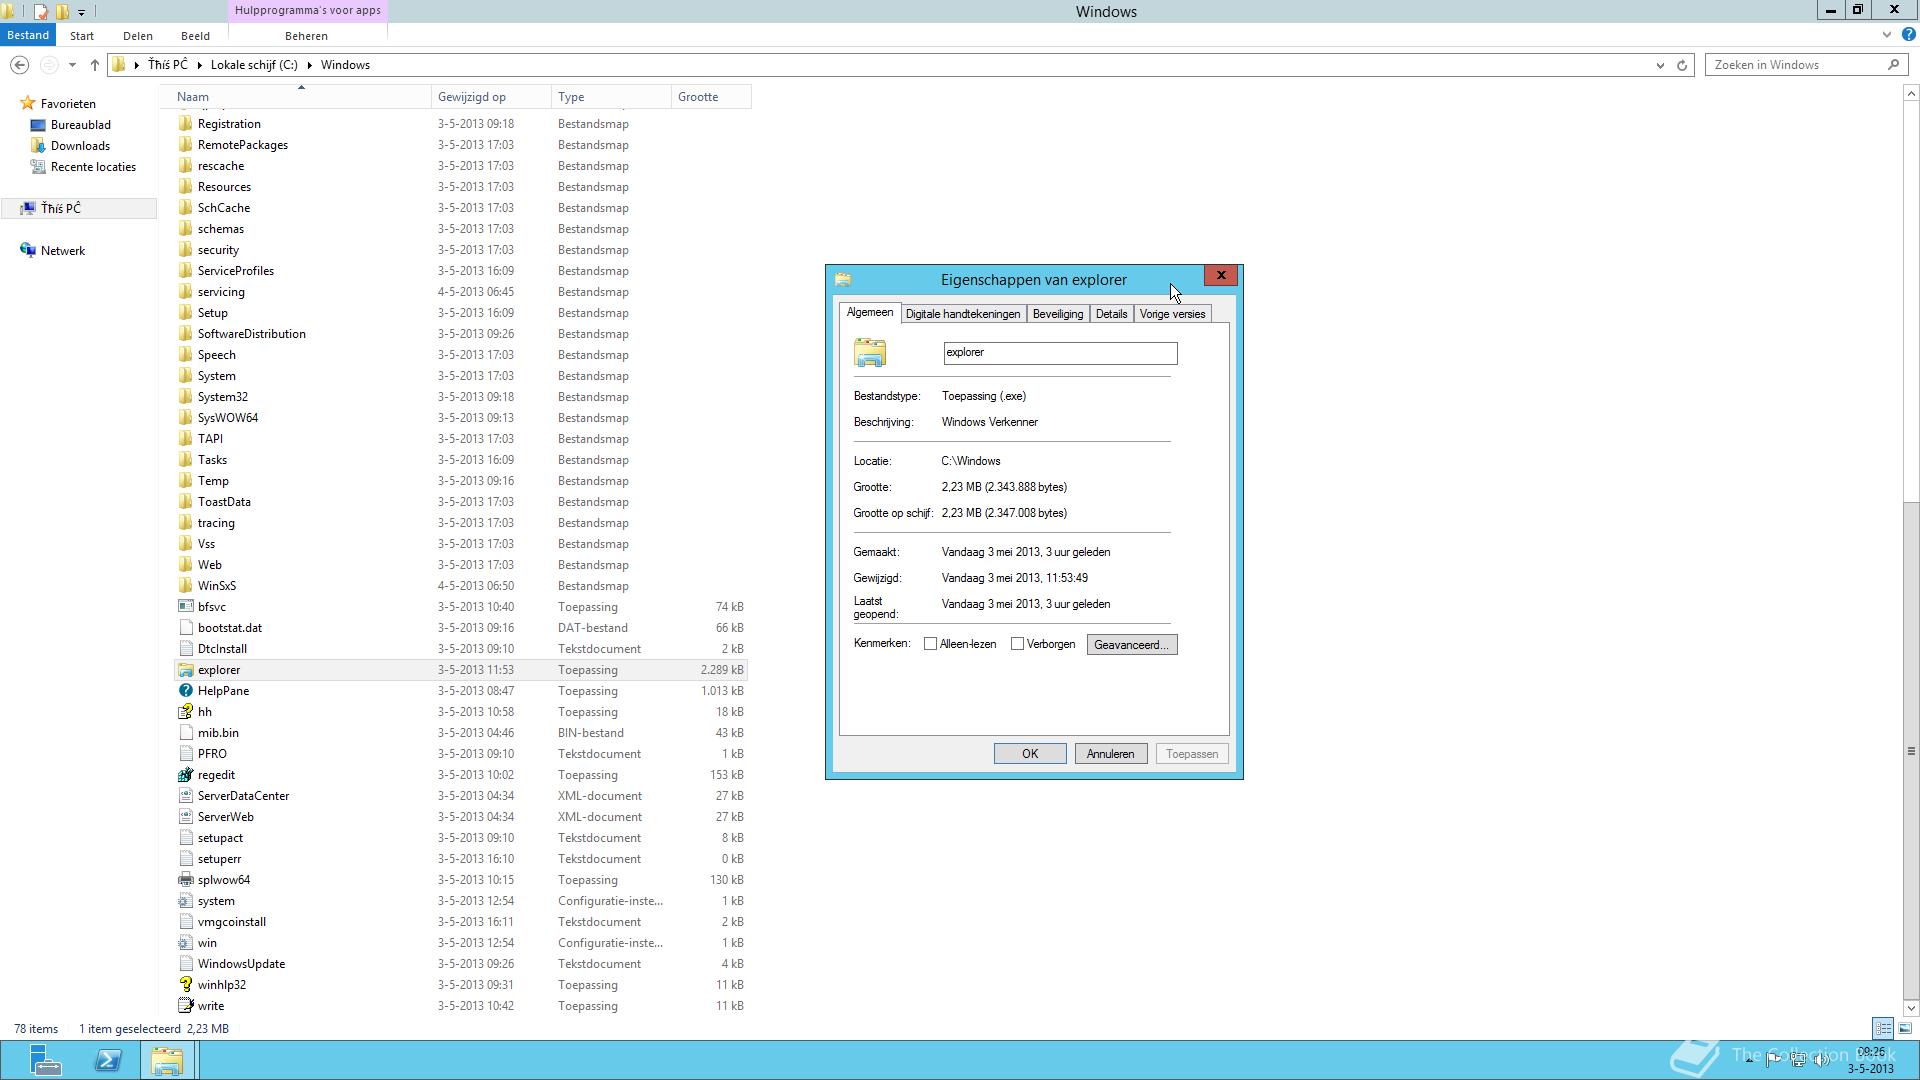Viewport: 1920px width, 1080px height.
Task: Expand breadcrumb arrow after This PC
Action: pyautogui.click(x=199, y=65)
